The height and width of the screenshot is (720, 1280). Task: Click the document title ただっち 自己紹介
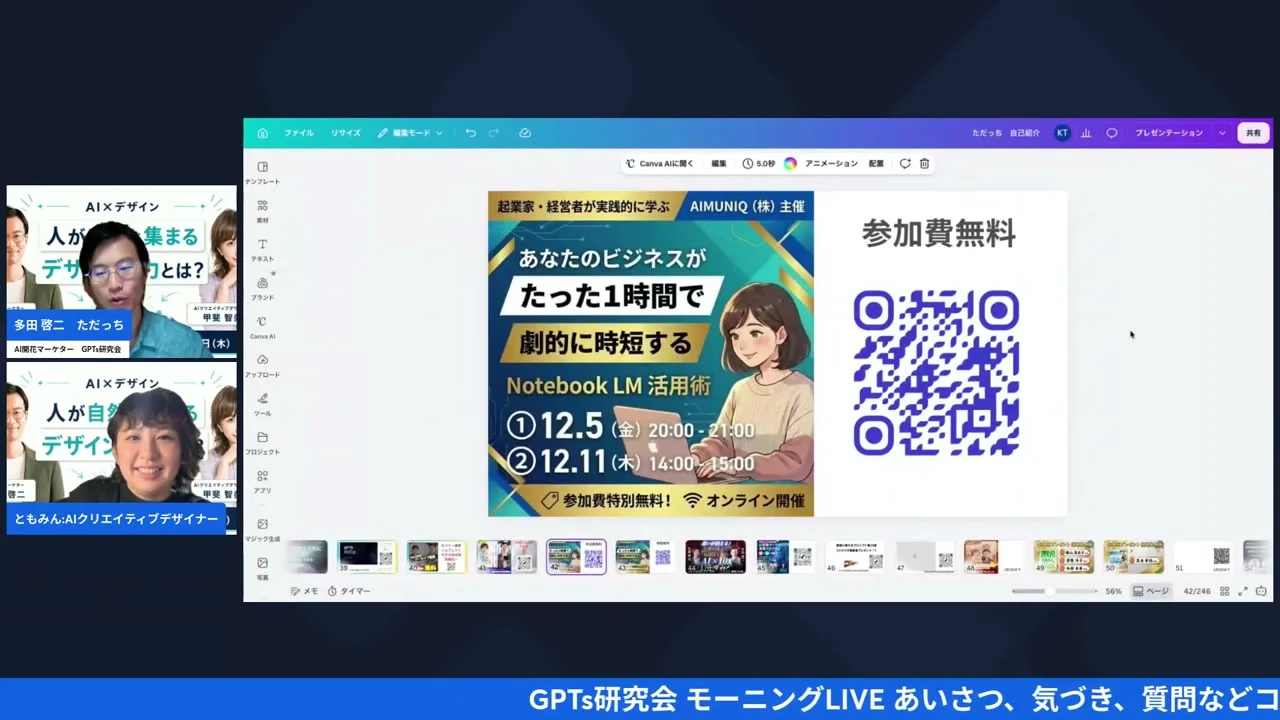pyautogui.click(x=1006, y=133)
